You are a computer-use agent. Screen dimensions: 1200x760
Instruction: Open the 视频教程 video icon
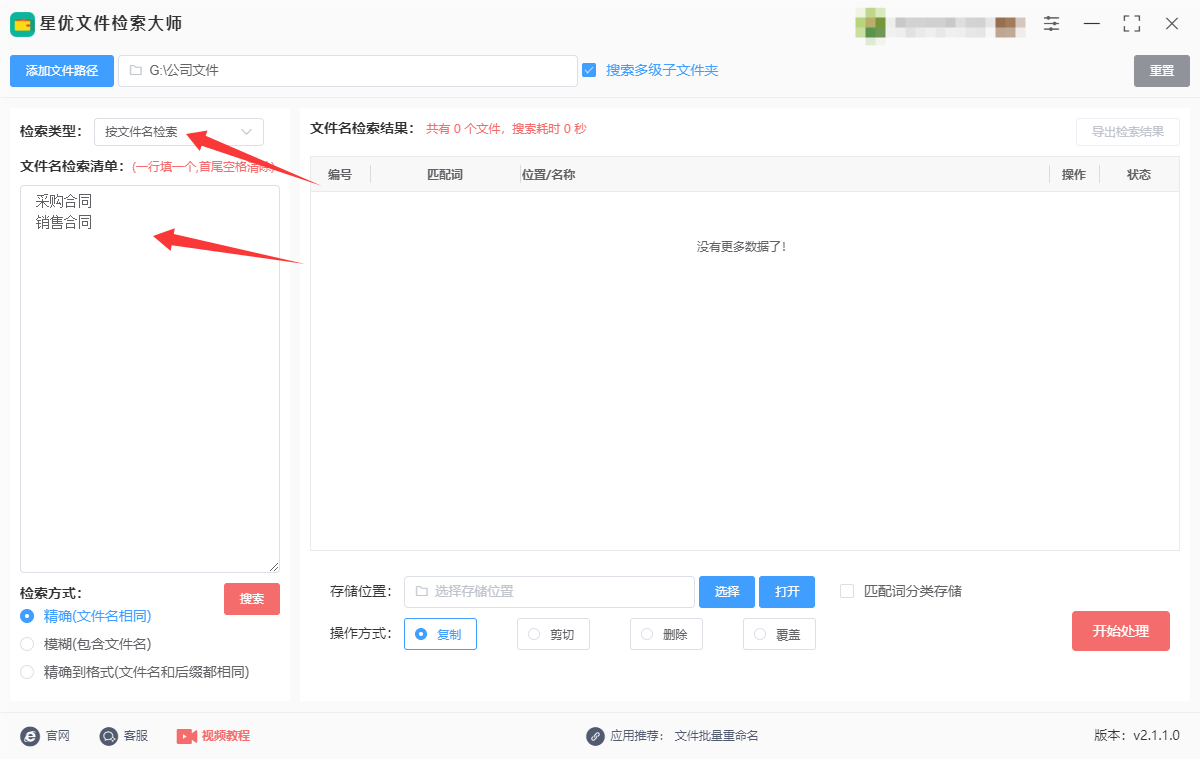tap(187, 736)
